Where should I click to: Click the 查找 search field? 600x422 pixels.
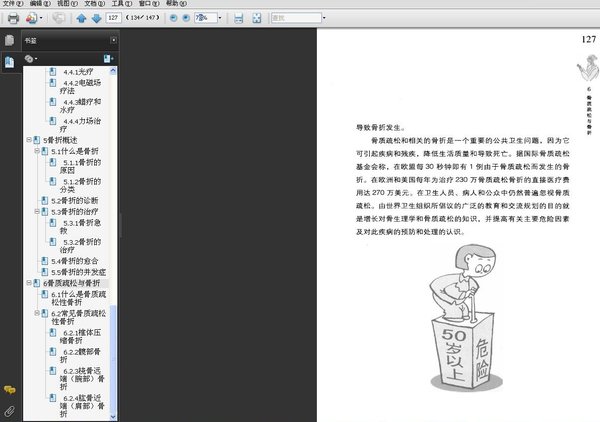(x=296, y=18)
